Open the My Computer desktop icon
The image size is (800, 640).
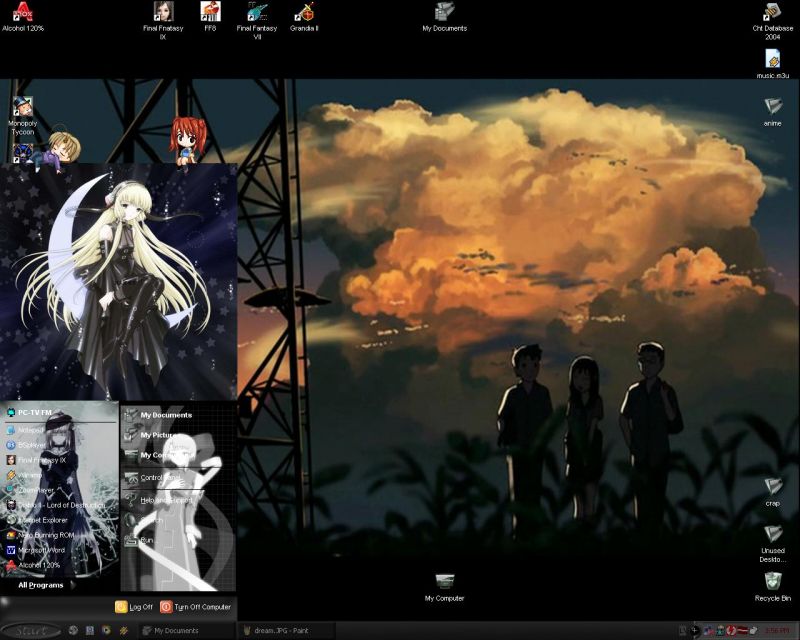pos(444,587)
